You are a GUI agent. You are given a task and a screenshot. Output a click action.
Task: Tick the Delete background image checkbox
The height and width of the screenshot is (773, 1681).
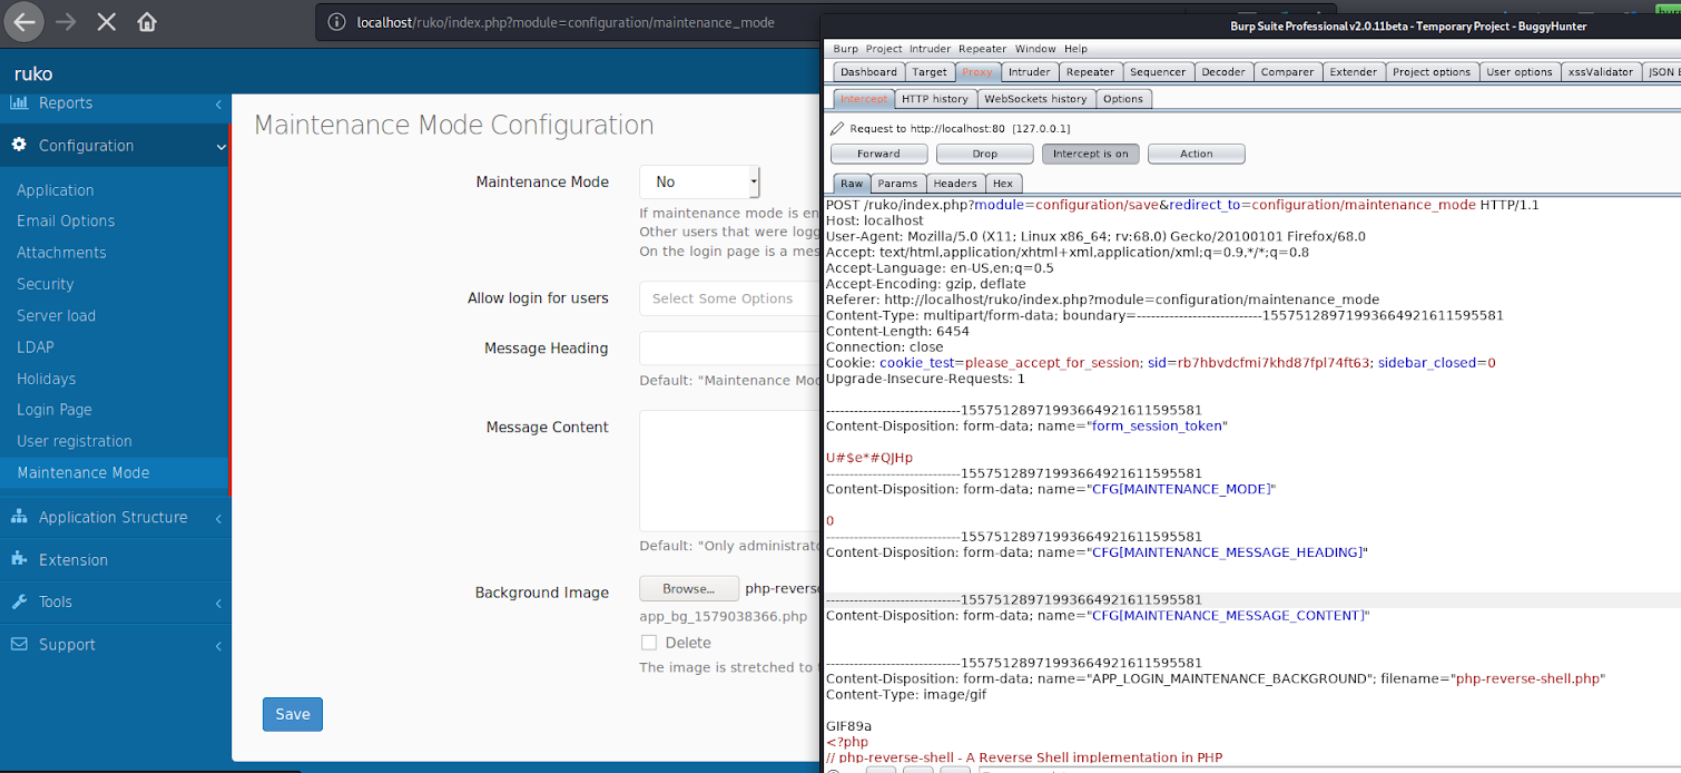pos(649,643)
